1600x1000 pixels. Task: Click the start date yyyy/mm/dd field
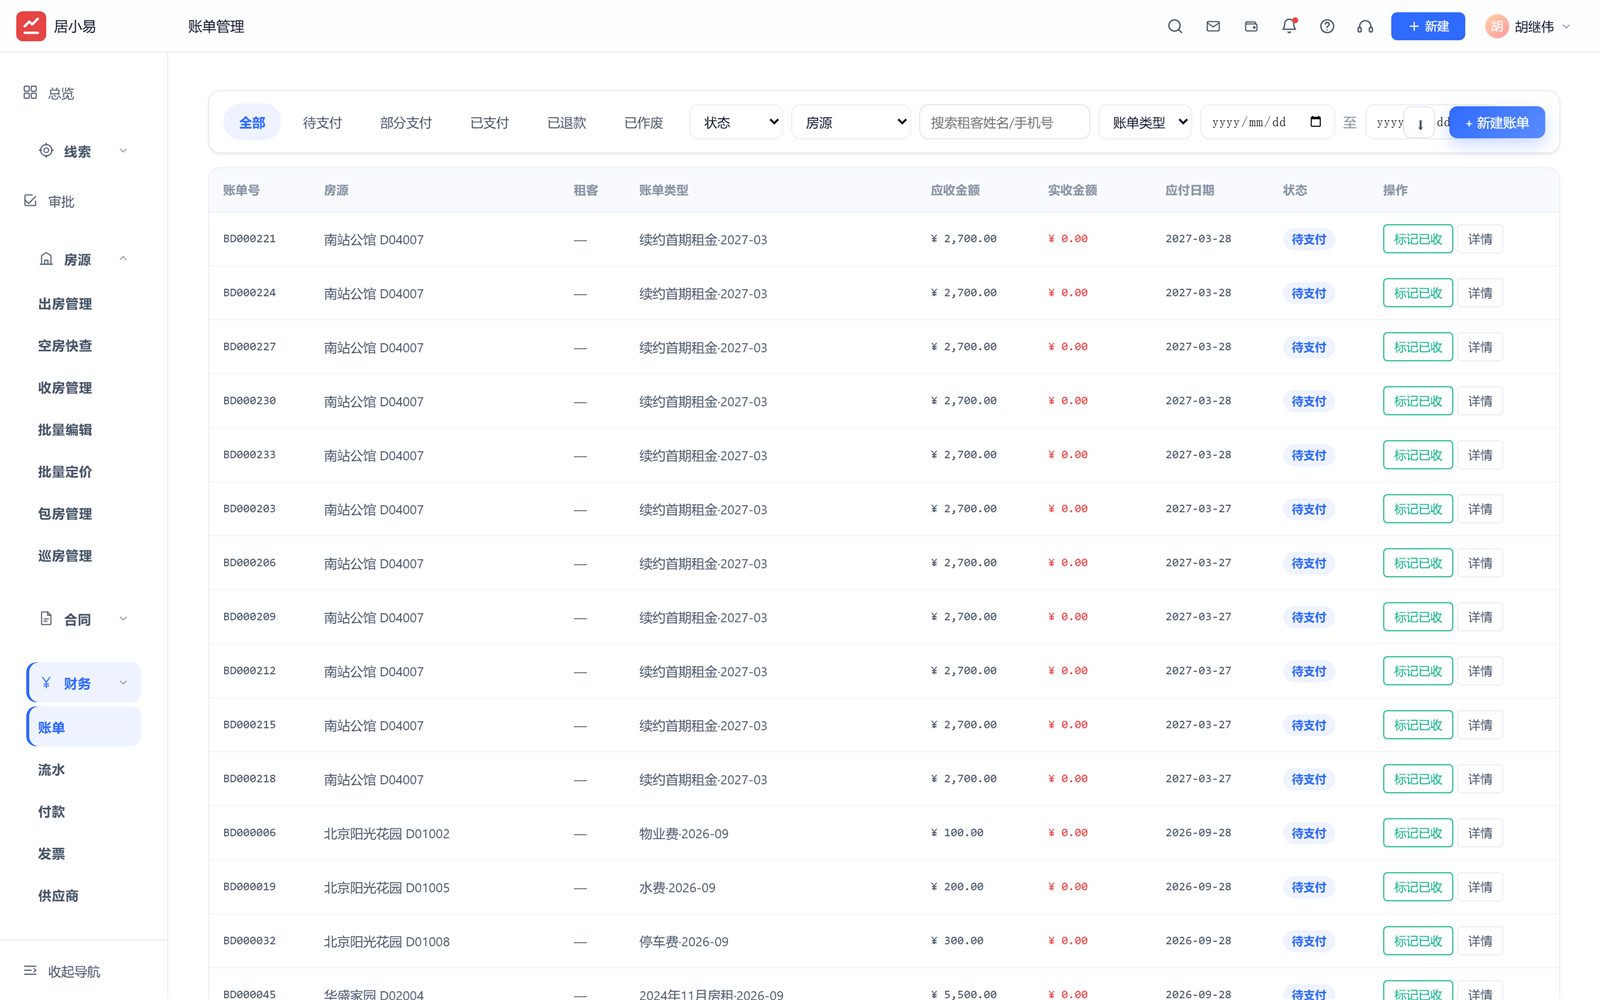(x=1267, y=122)
